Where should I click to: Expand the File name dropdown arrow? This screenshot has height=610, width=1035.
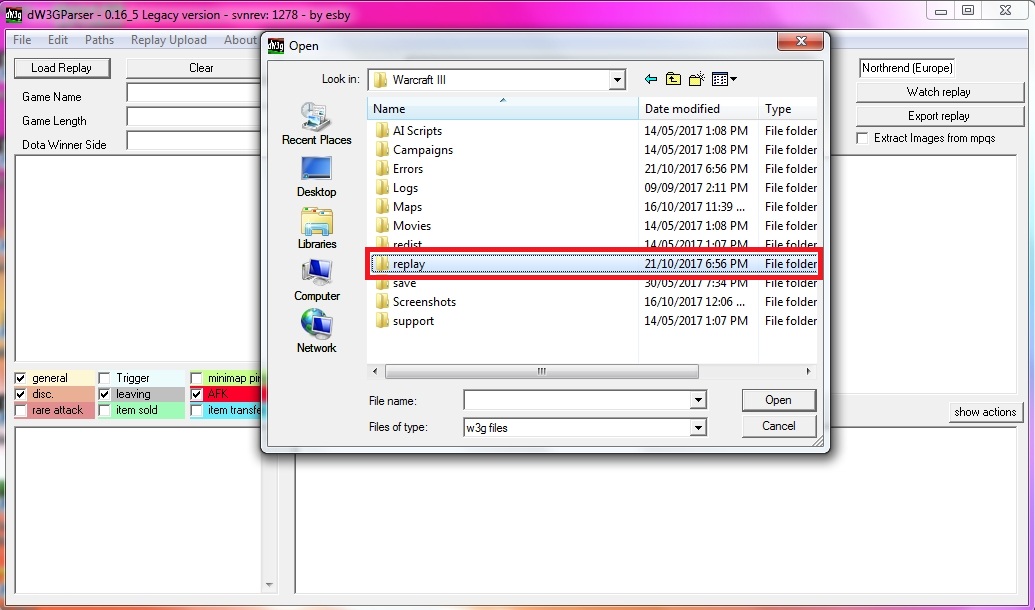[698, 400]
